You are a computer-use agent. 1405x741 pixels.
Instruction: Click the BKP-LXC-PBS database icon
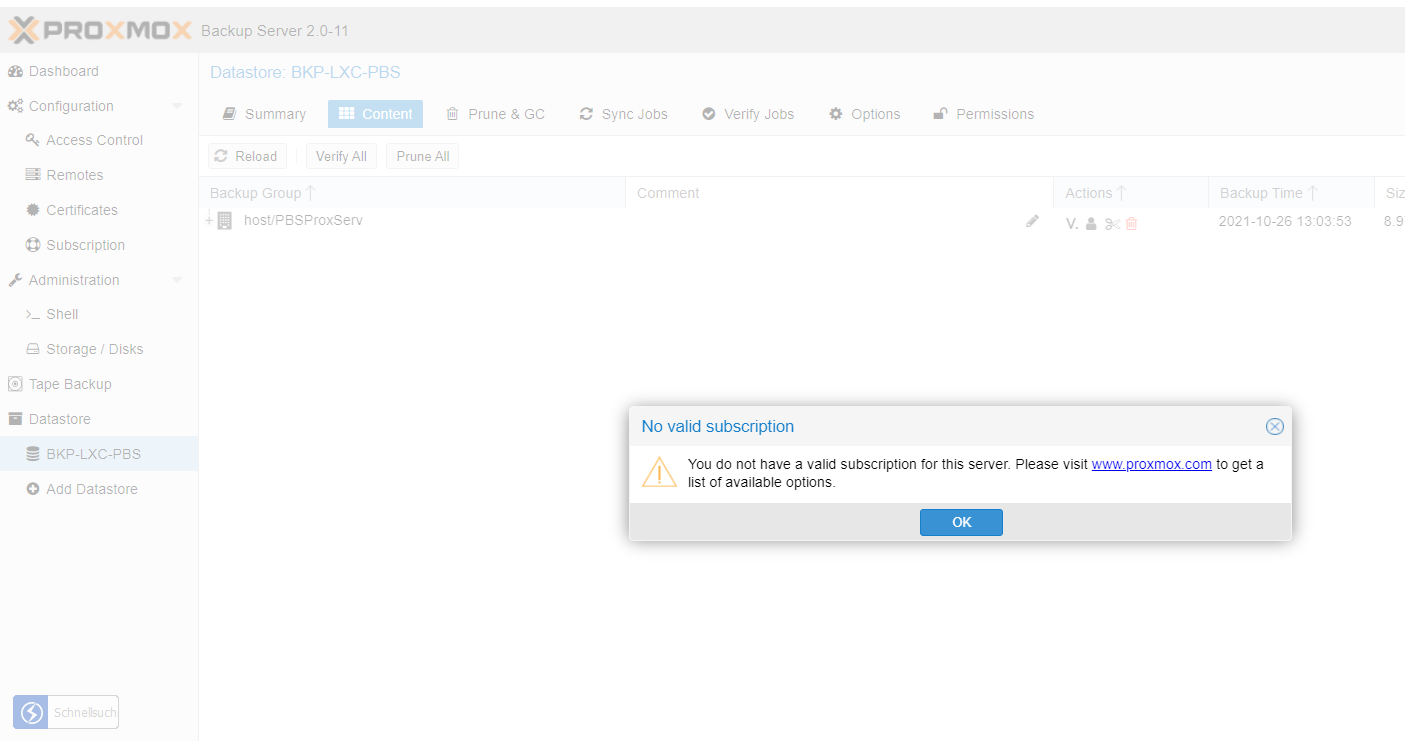(33, 454)
